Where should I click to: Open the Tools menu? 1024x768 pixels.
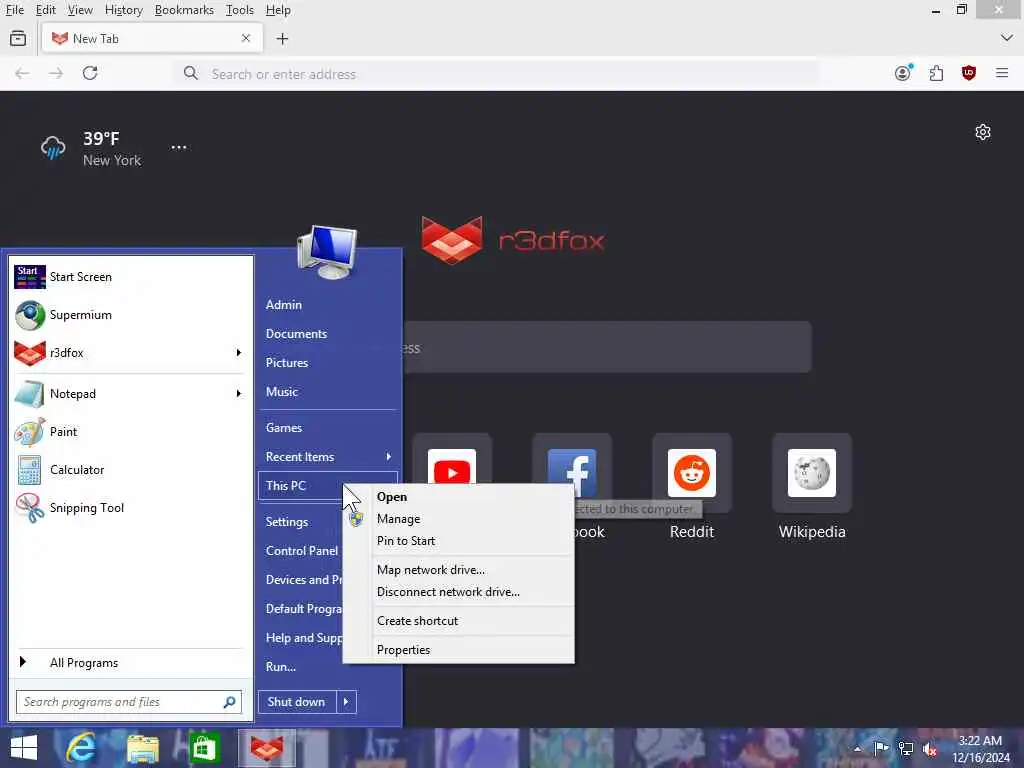coord(240,10)
